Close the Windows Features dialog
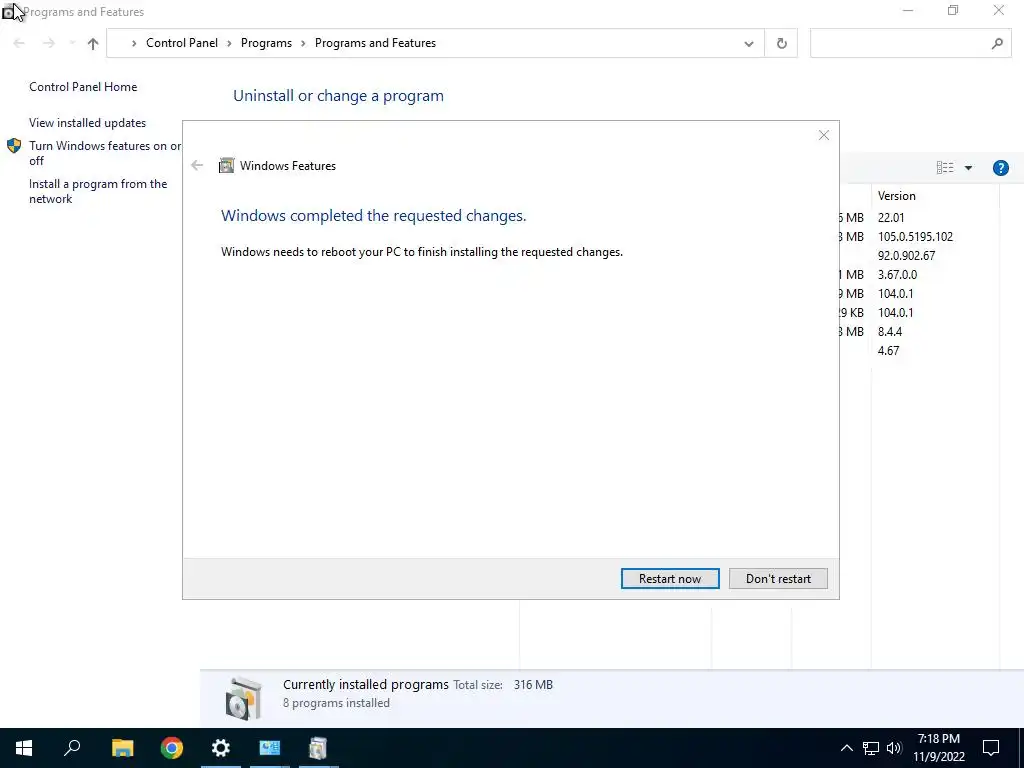This screenshot has height=768, width=1024. tap(824, 135)
